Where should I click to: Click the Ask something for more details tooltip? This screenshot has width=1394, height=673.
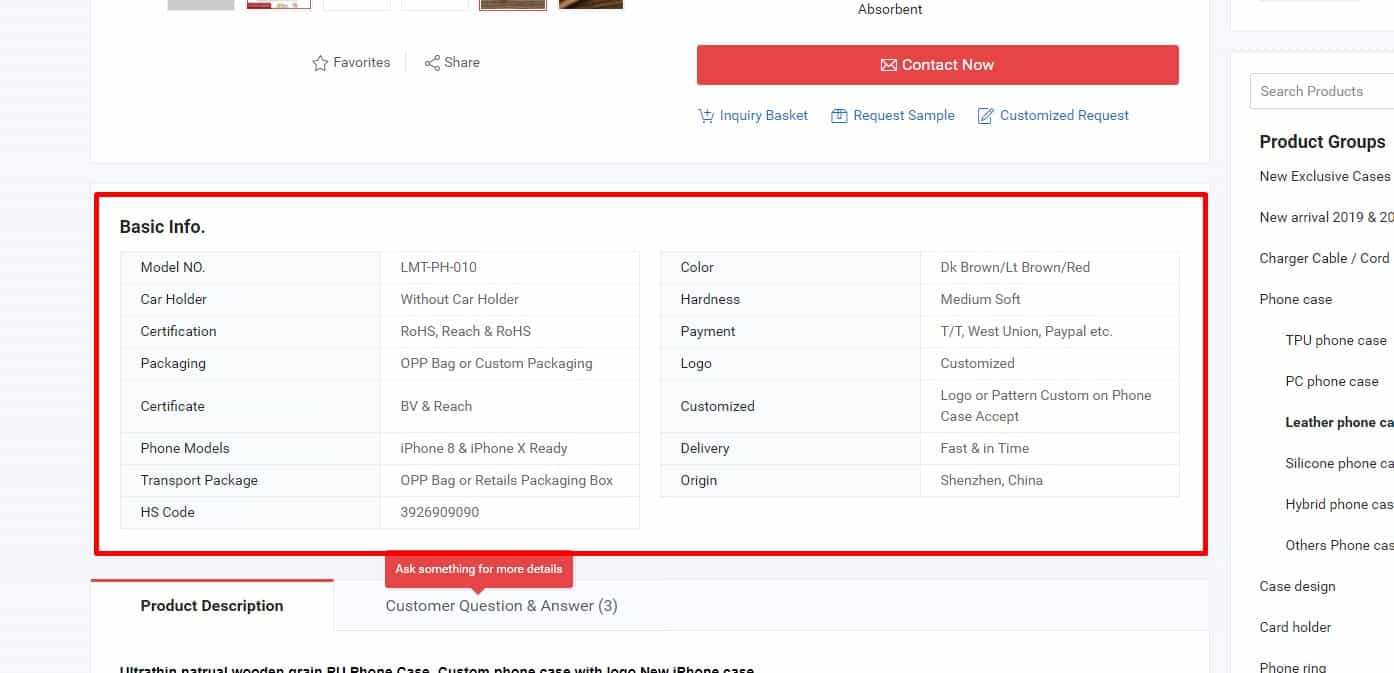point(478,569)
